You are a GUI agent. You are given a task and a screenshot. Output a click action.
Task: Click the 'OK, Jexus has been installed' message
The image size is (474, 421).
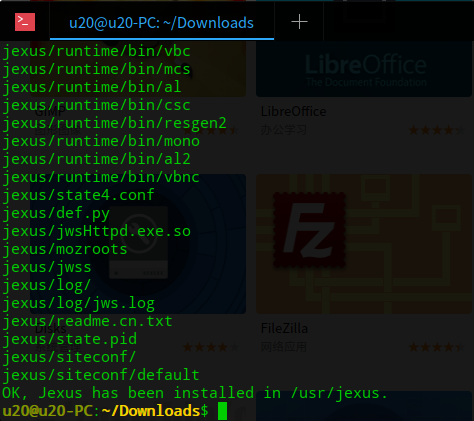[195, 393]
